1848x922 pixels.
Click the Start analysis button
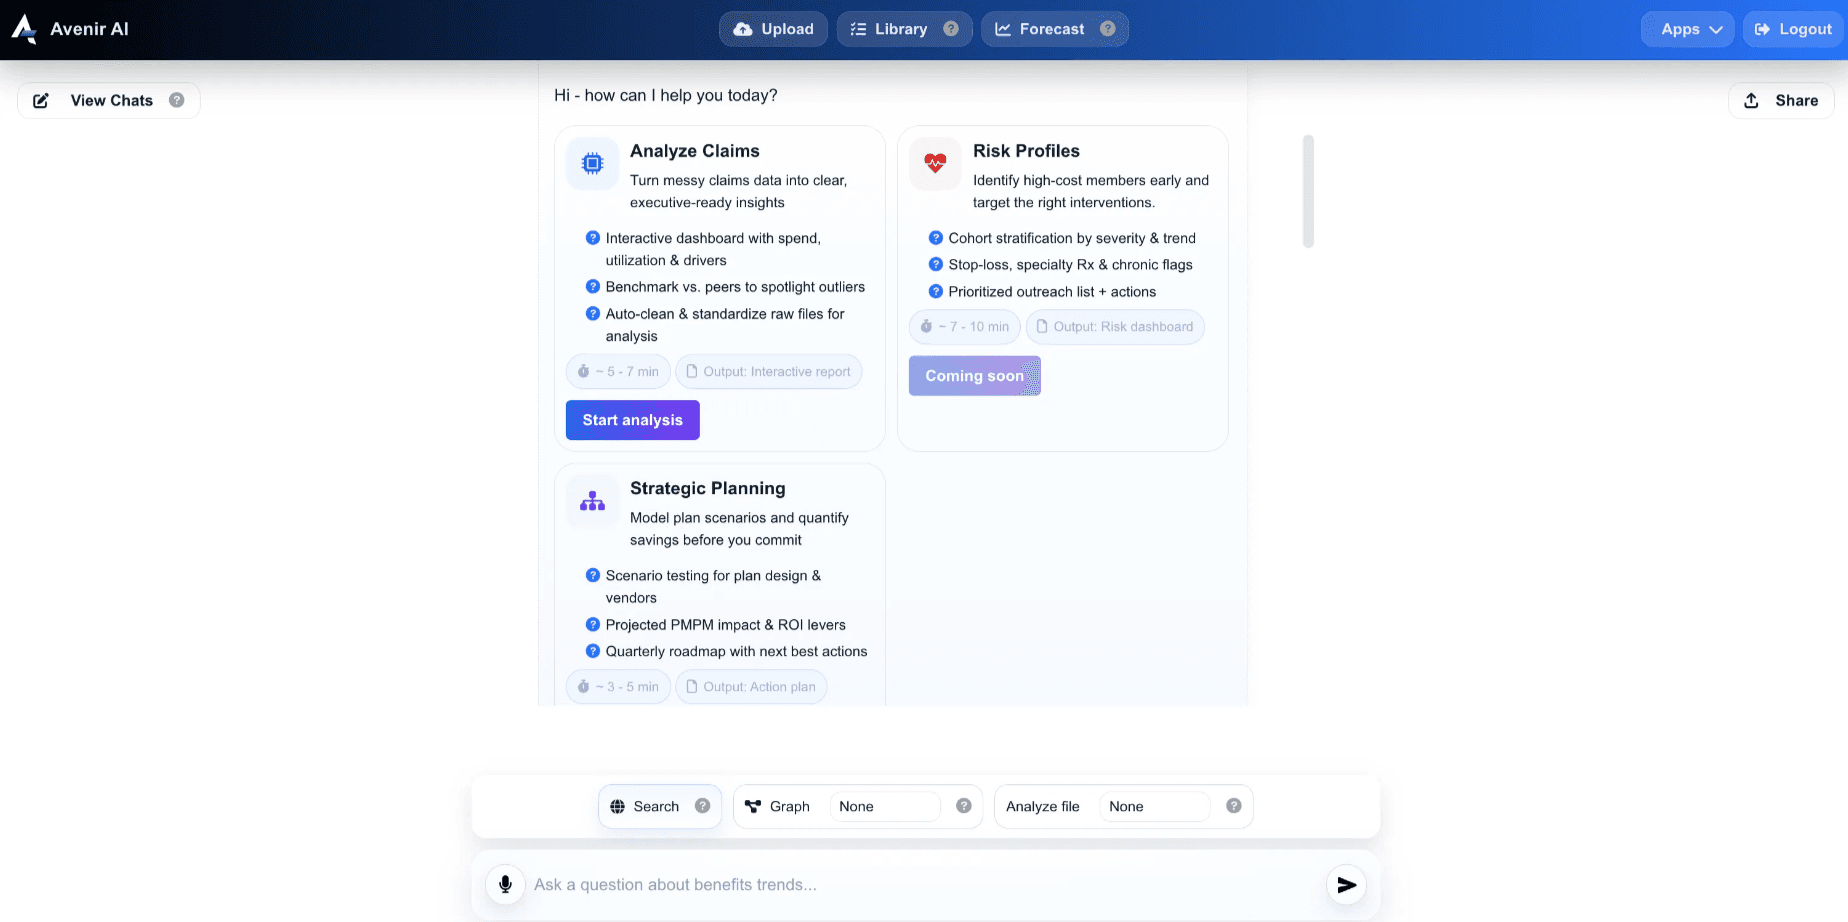point(632,420)
